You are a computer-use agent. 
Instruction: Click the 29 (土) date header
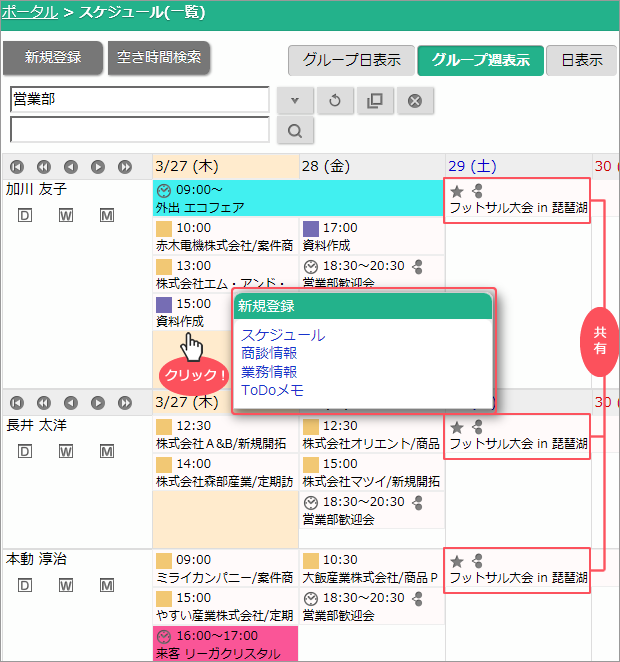point(472,166)
